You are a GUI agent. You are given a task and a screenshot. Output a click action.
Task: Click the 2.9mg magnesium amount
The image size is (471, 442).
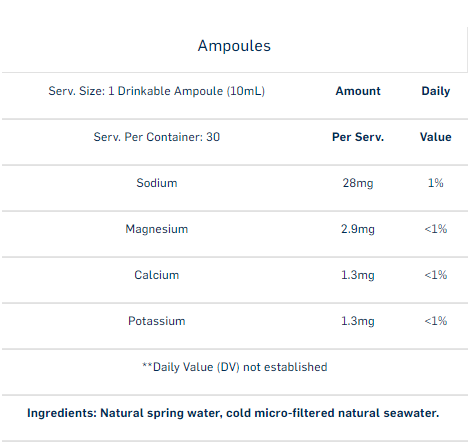(358, 229)
